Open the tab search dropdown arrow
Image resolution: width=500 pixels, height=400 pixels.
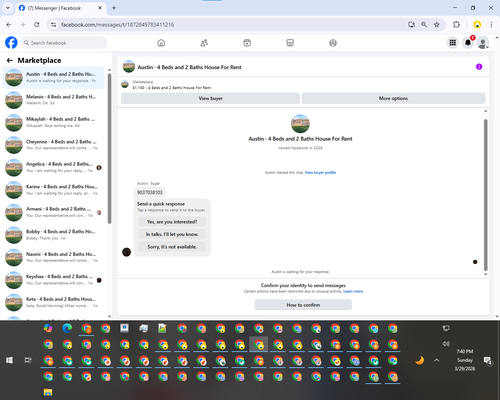tap(8, 8)
